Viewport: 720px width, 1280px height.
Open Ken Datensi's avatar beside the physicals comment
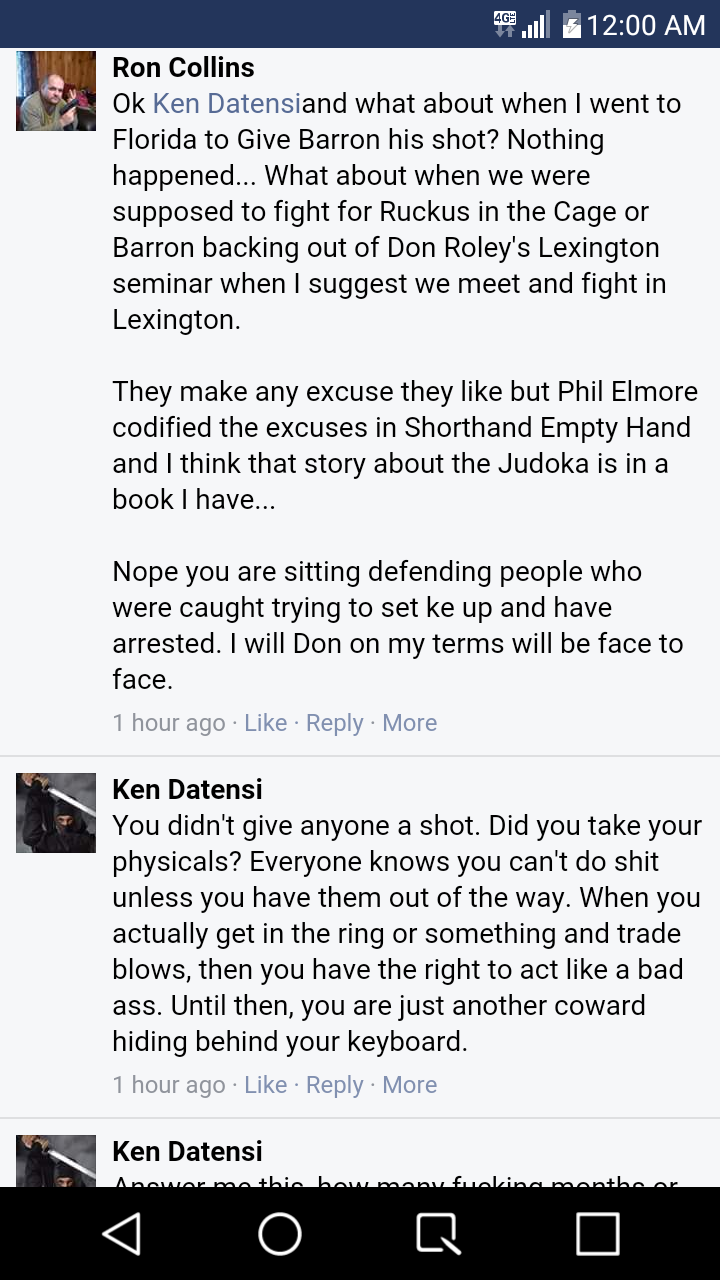point(56,813)
